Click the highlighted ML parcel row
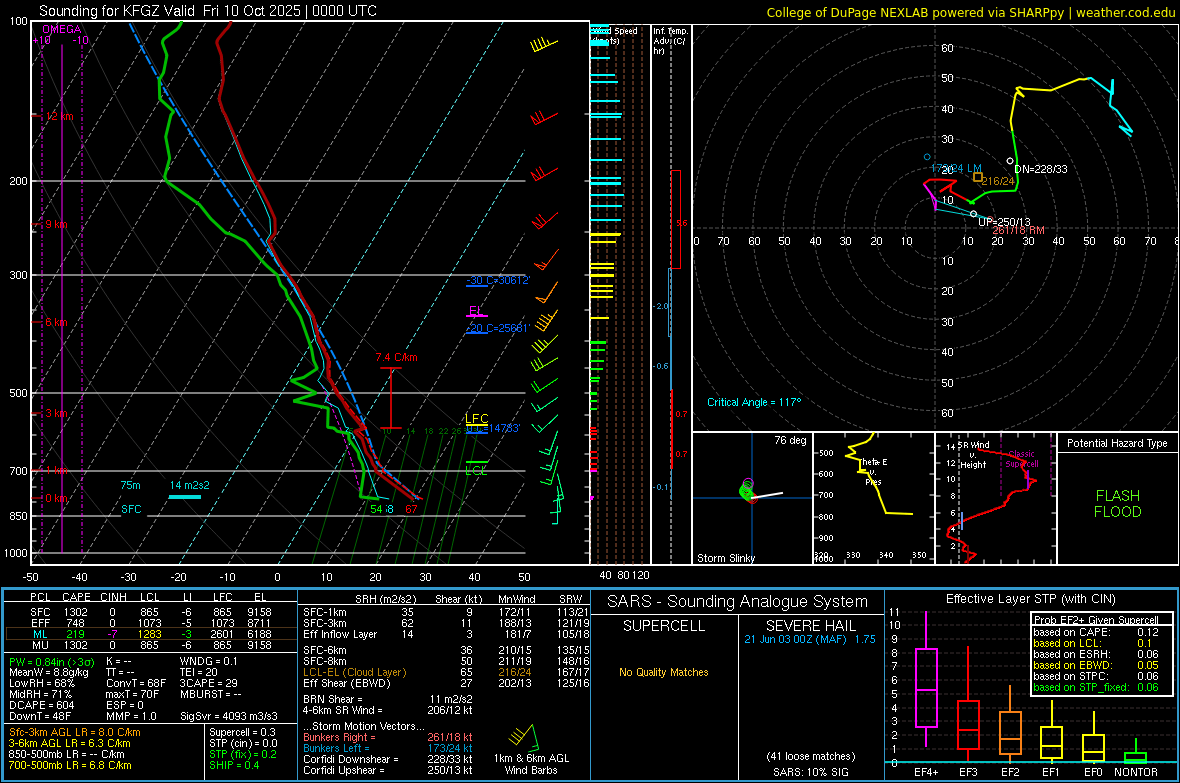 click(151, 634)
